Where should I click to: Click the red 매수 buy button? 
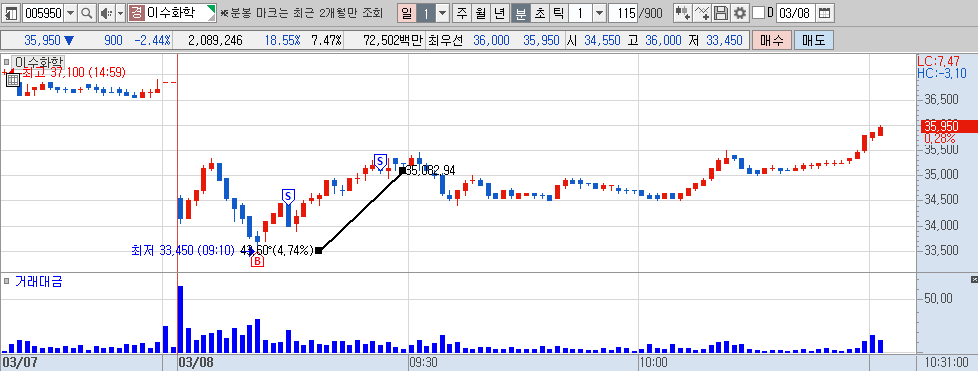point(772,41)
